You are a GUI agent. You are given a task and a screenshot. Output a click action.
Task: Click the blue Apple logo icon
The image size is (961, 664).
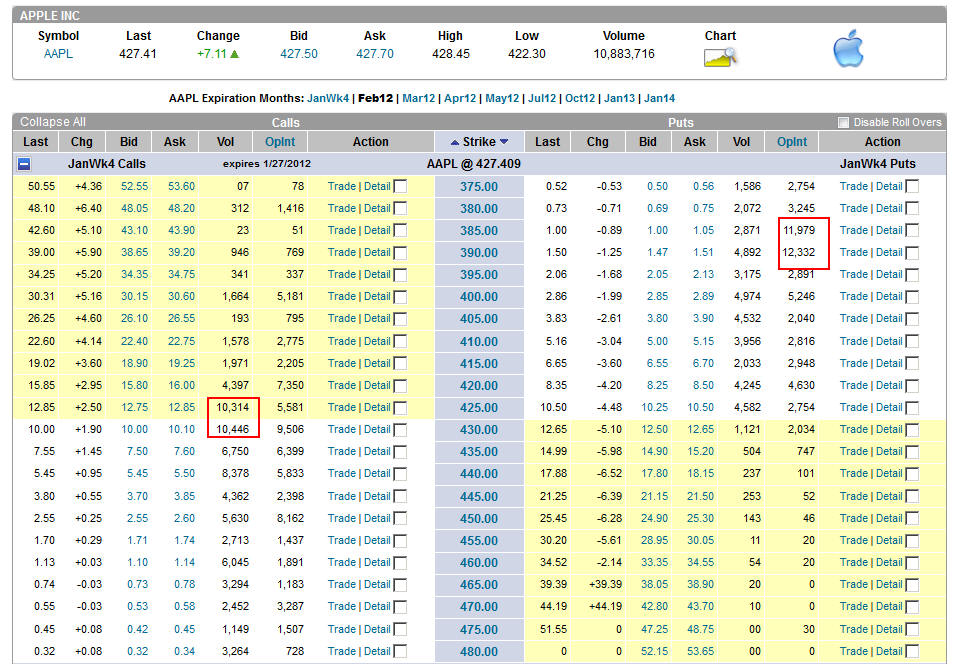tap(847, 48)
